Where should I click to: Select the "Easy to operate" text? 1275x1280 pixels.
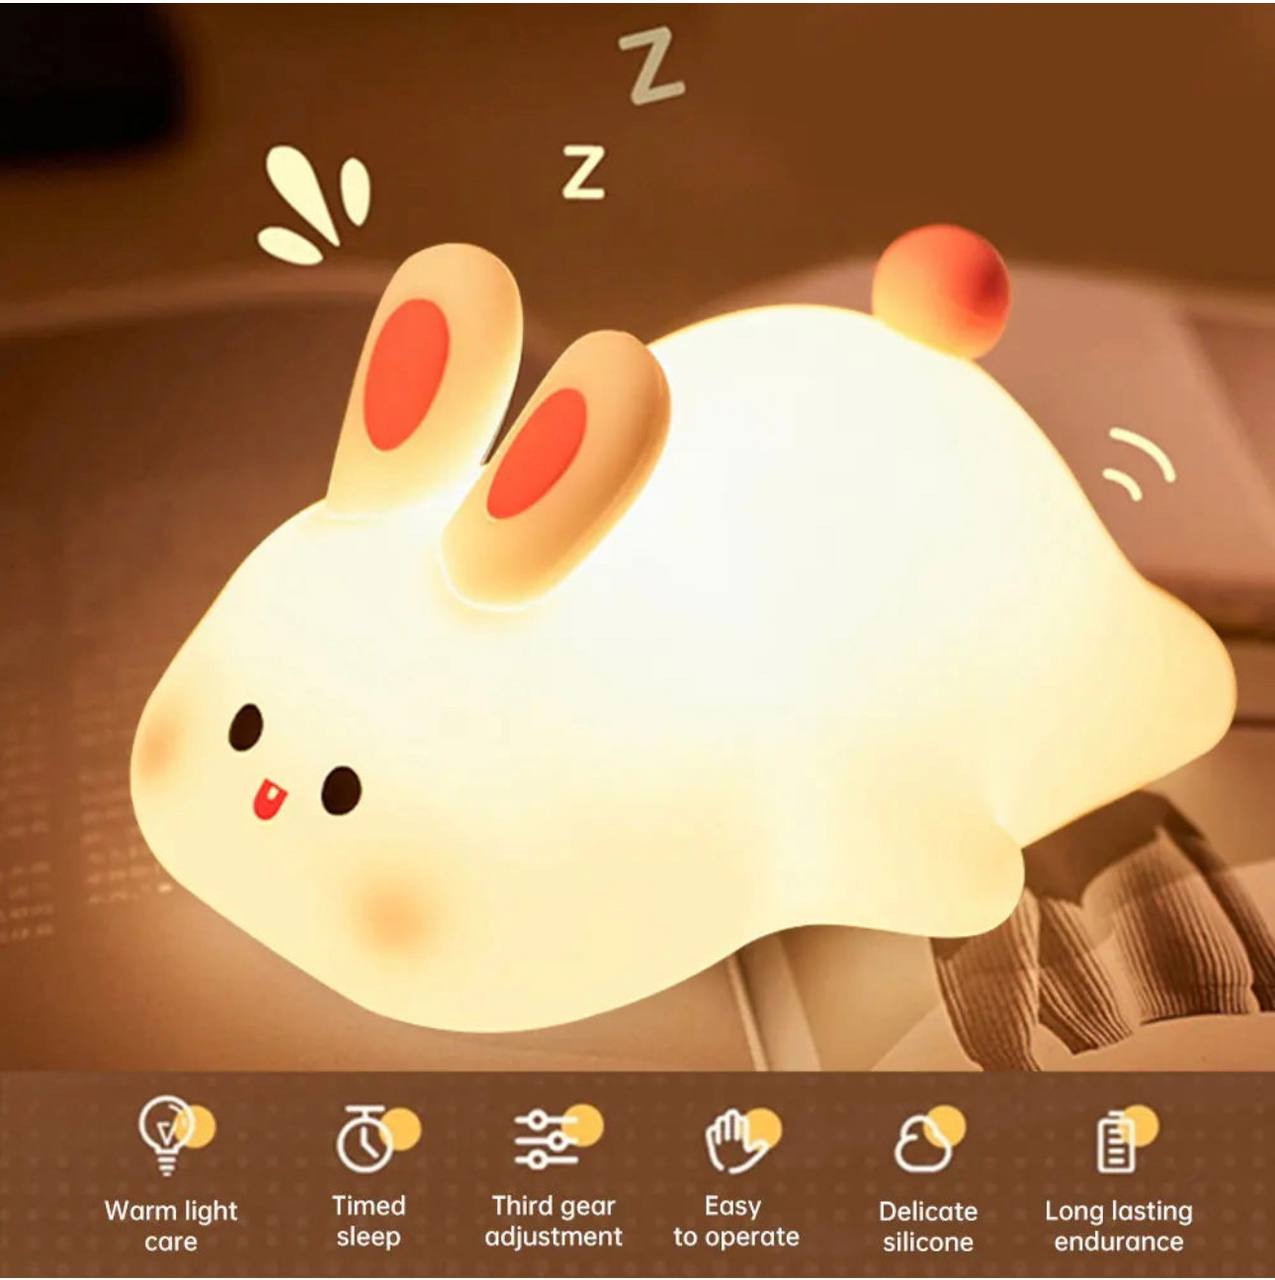point(736,1221)
